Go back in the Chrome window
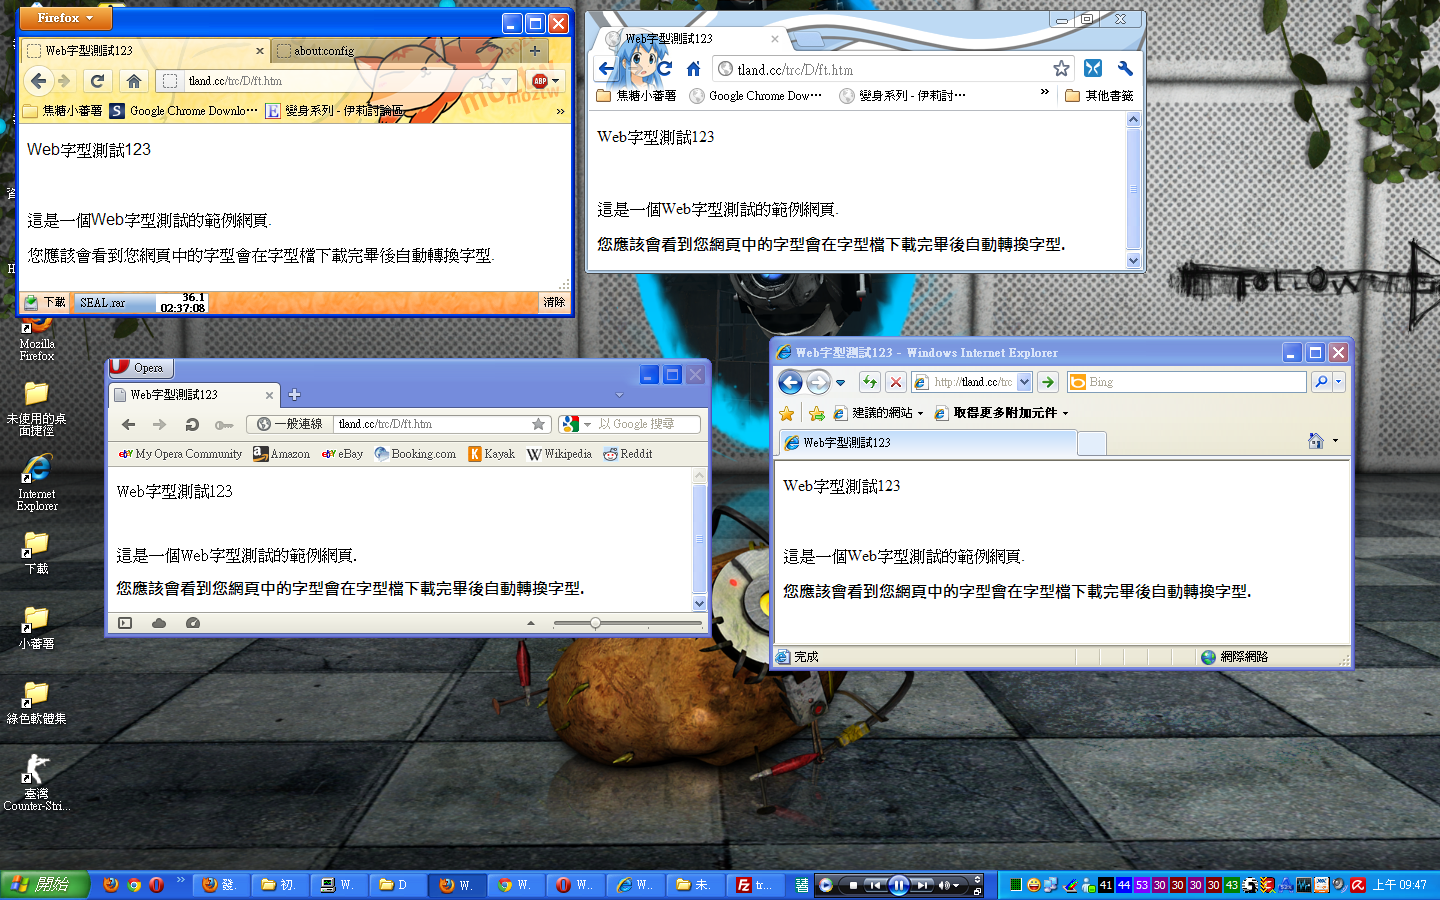 click(x=606, y=69)
